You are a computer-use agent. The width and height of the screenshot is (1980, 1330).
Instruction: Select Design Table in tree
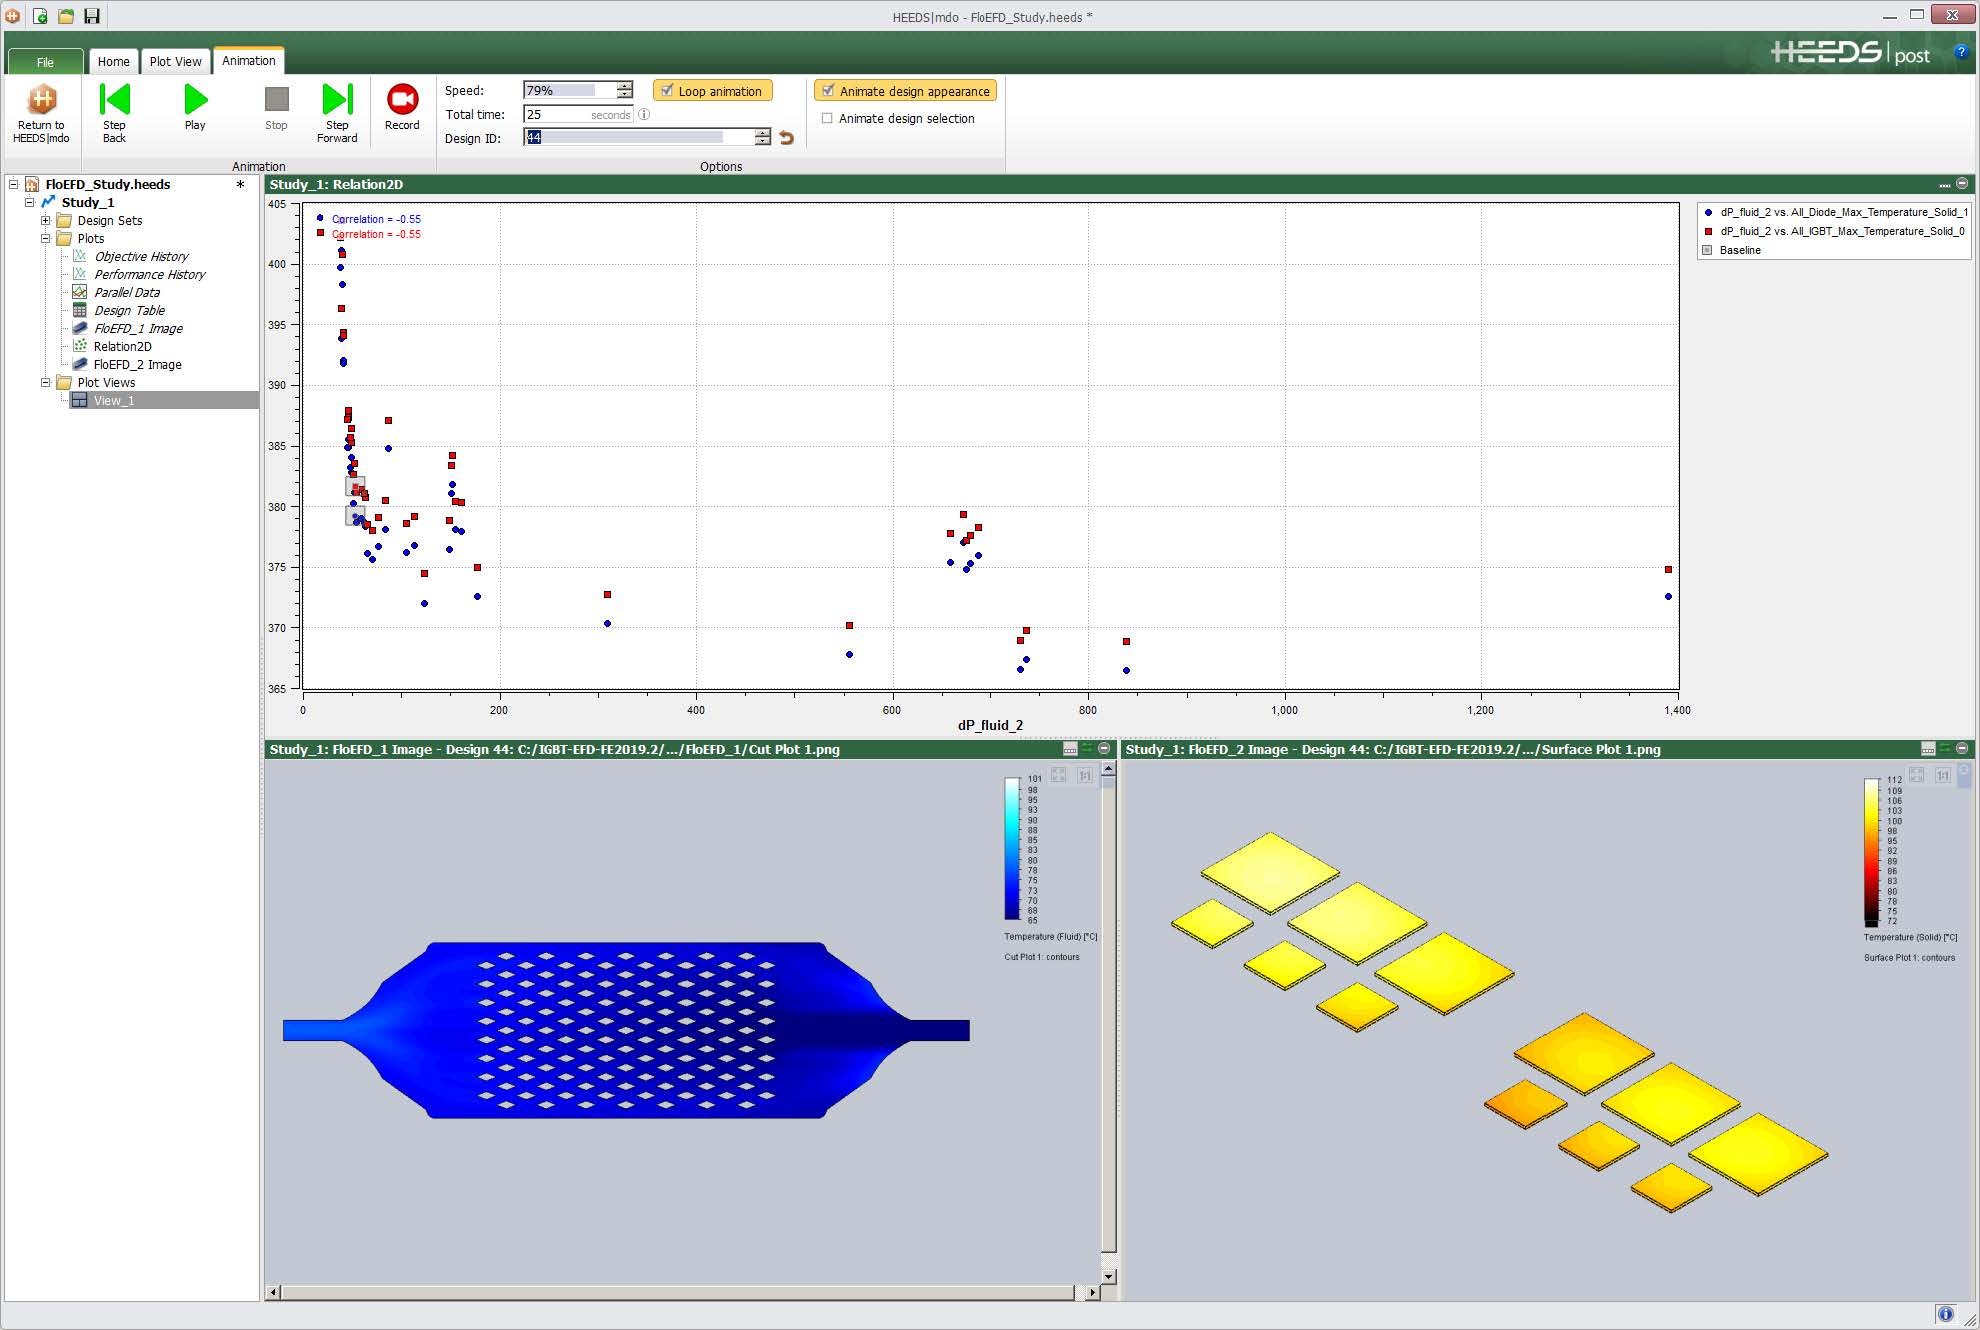click(129, 310)
